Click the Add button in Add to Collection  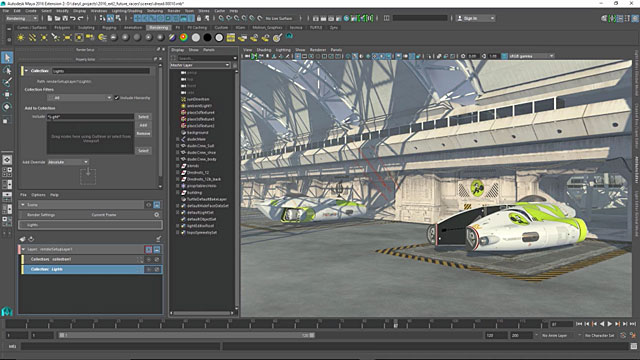click(x=143, y=125)
